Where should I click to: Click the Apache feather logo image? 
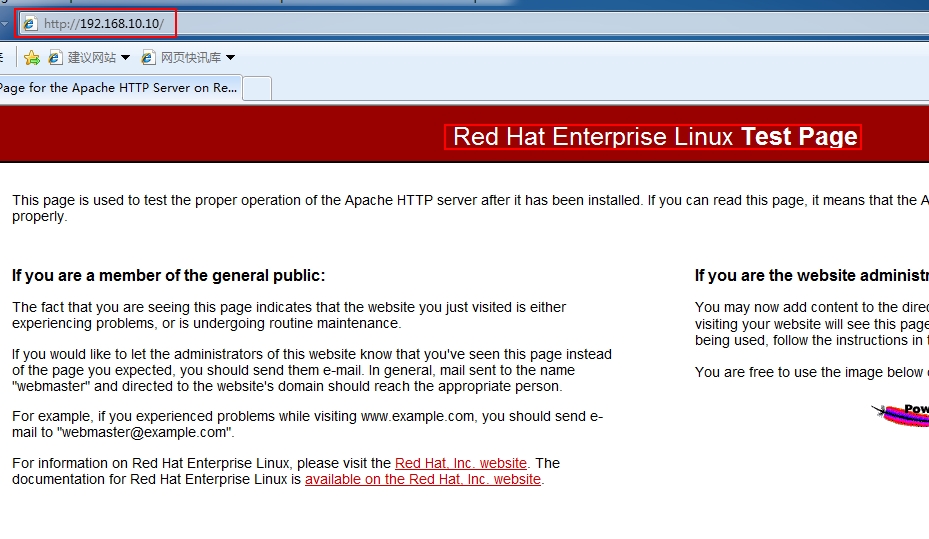pyautogui.click(x=902, y=414)
